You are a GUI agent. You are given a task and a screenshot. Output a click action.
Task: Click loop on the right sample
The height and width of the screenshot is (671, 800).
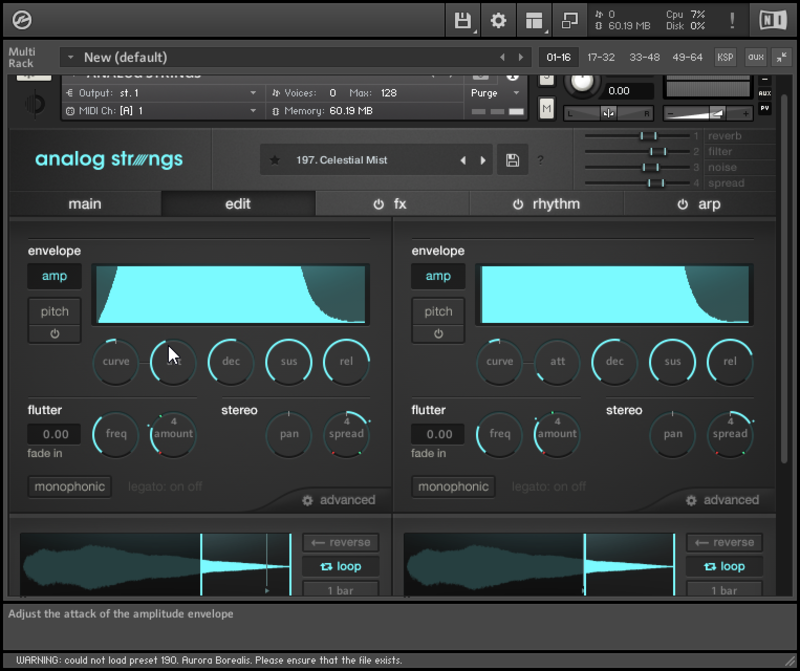point(724,566)
